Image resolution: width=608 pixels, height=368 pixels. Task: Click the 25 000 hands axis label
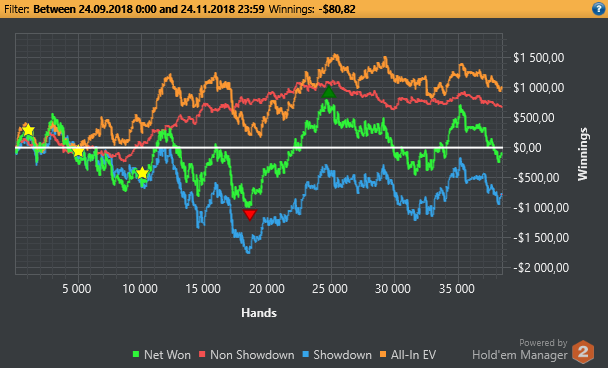[330, 289]
